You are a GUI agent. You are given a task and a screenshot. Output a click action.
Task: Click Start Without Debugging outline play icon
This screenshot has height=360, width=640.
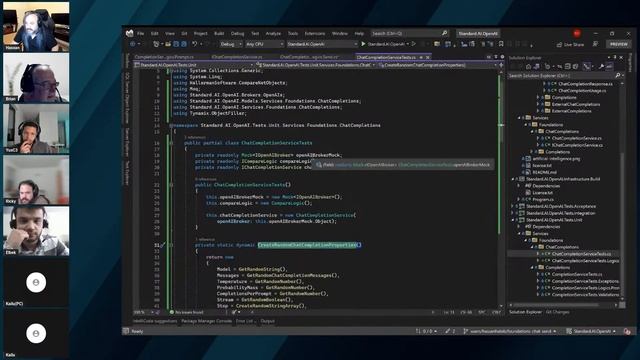(x=413, y=44)
